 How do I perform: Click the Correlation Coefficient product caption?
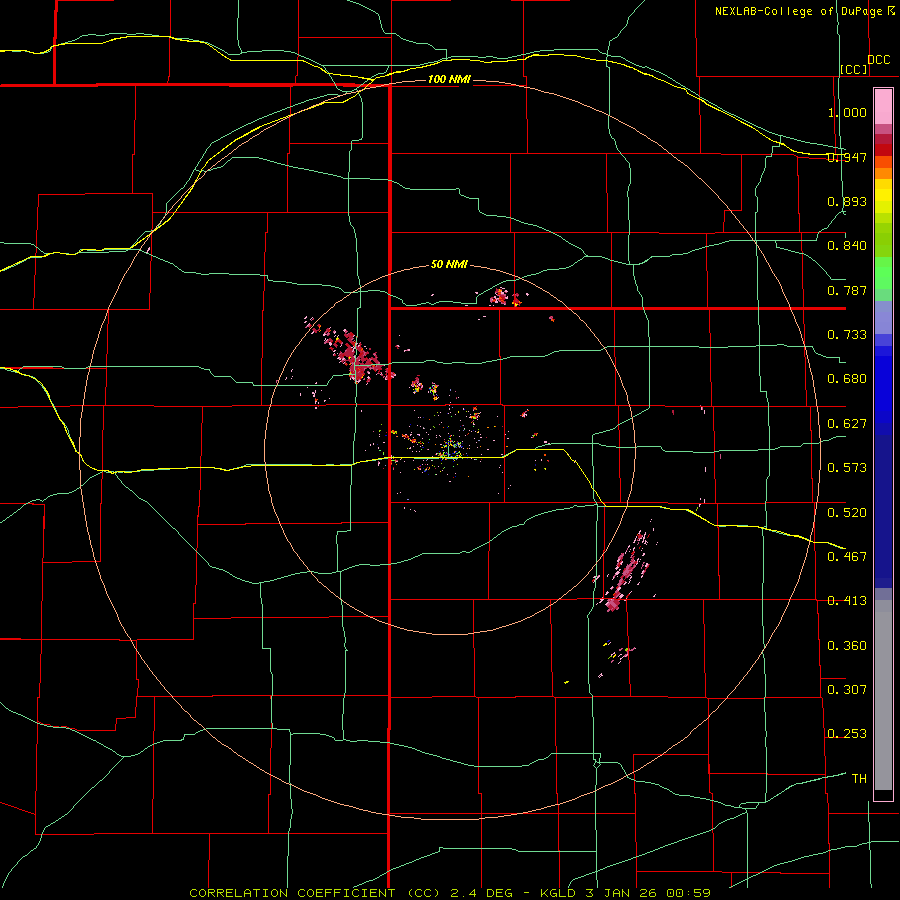point(450,893)
